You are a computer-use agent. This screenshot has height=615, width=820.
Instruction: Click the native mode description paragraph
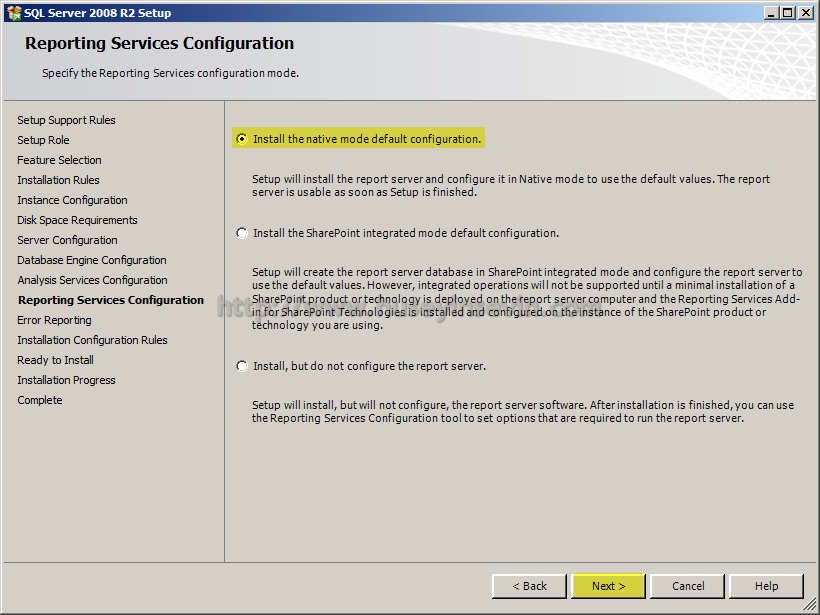click(511, 186)
